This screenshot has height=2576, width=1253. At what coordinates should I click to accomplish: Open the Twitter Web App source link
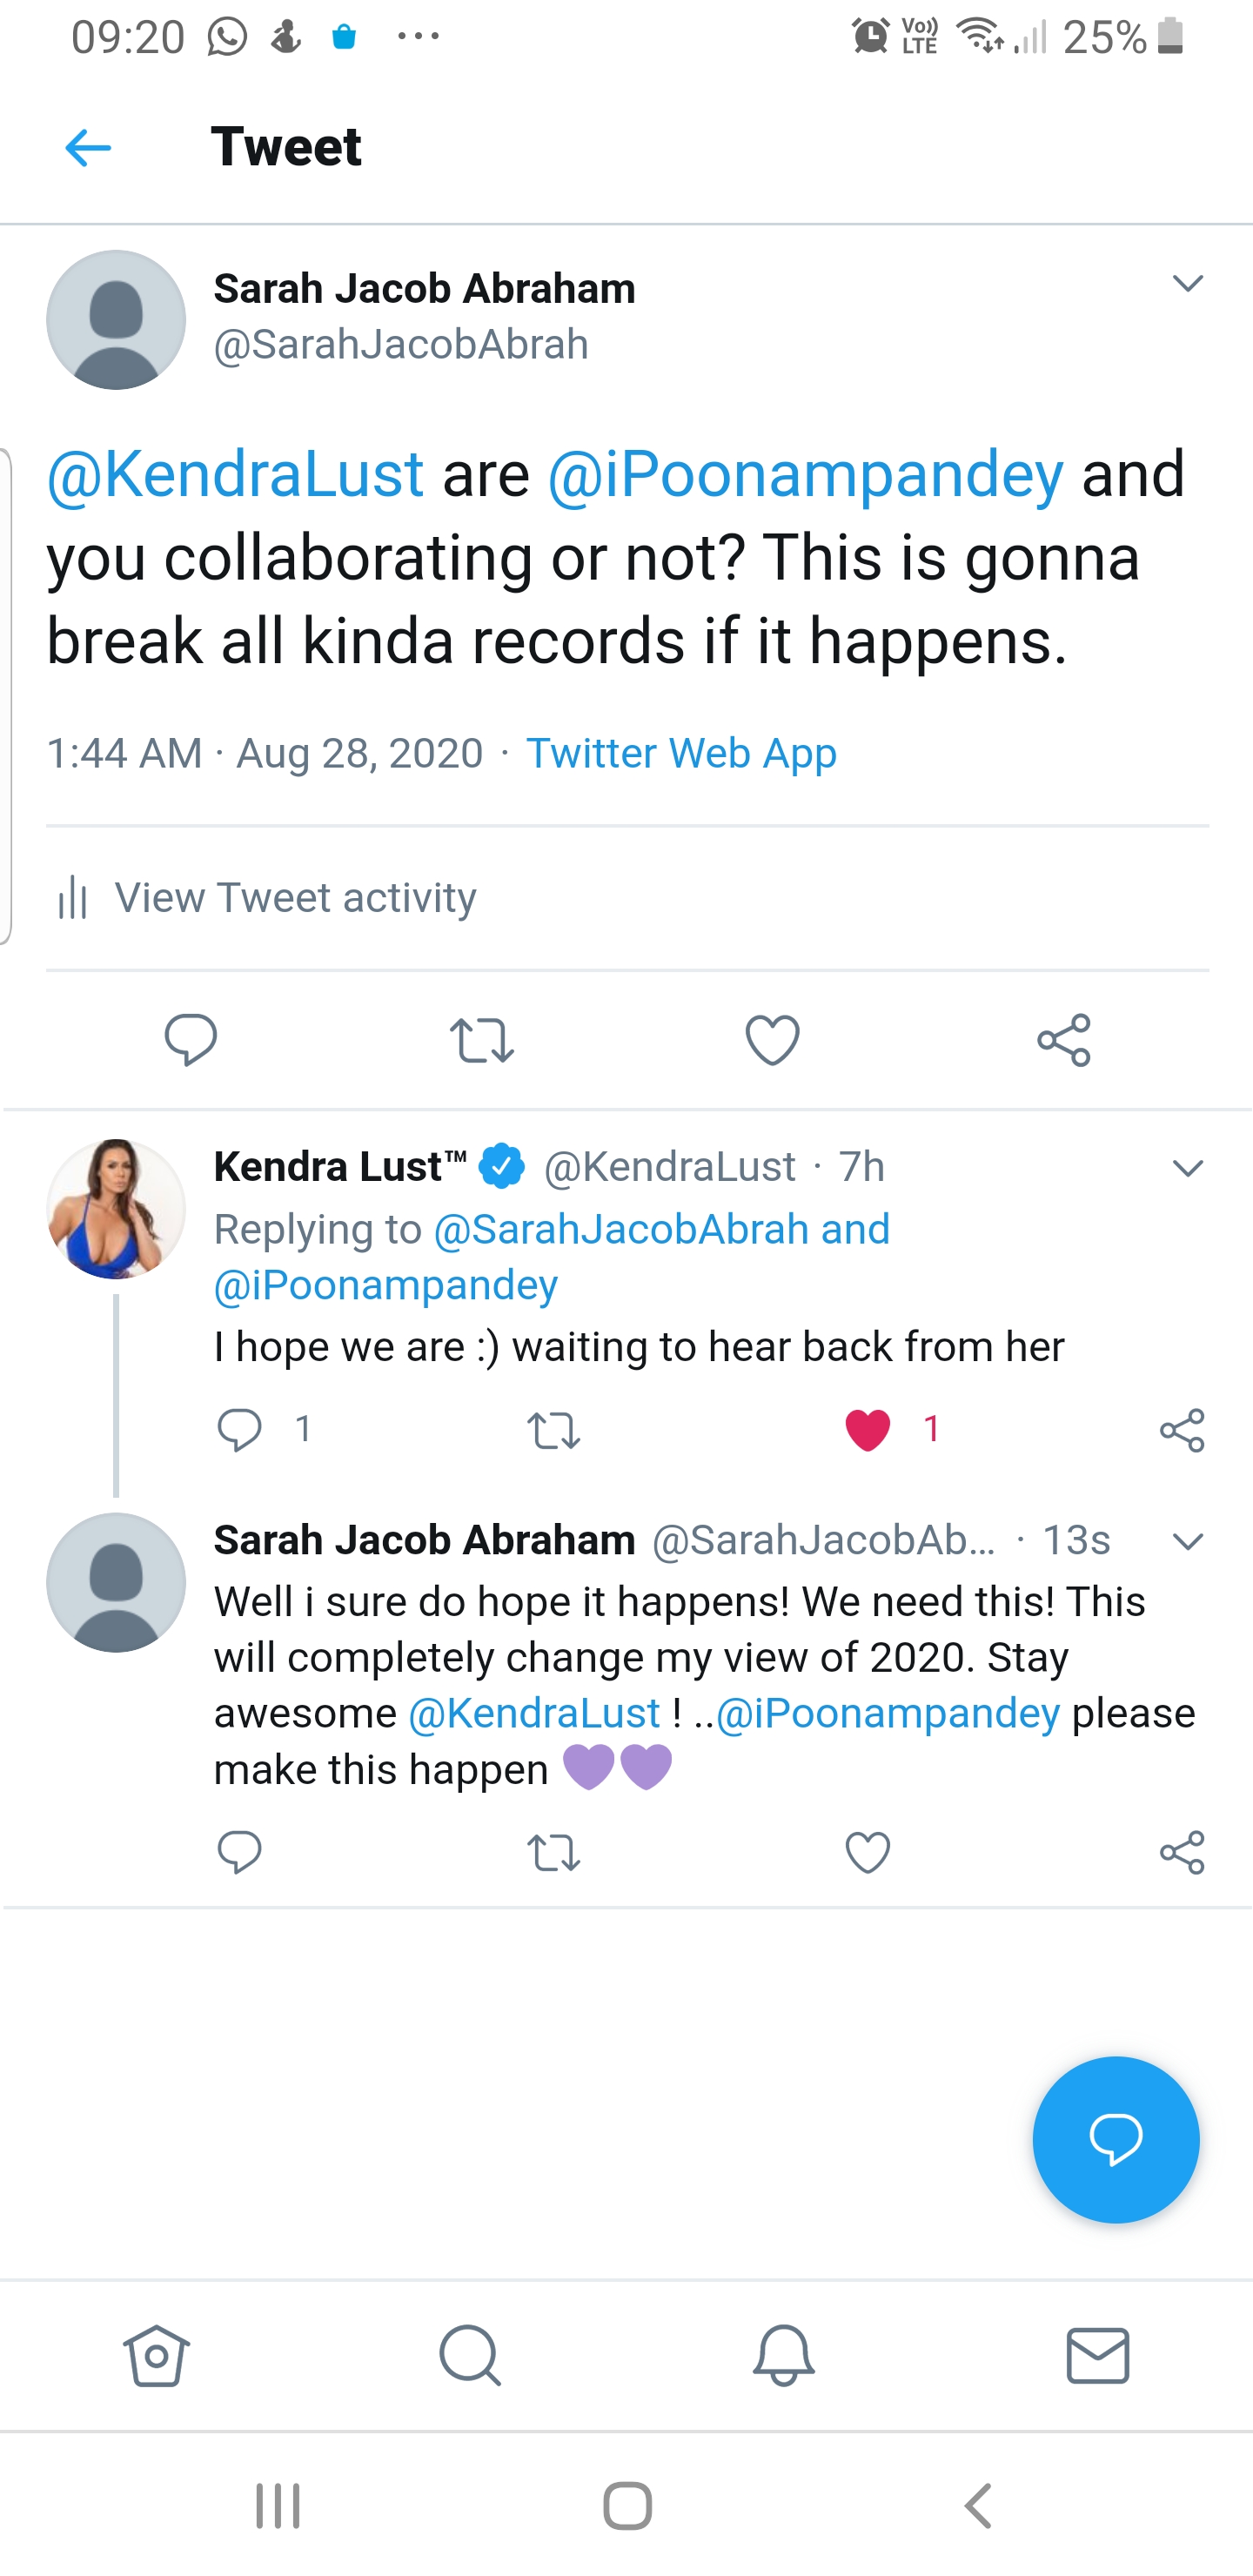pyautogui.click(x=681, y=753)
